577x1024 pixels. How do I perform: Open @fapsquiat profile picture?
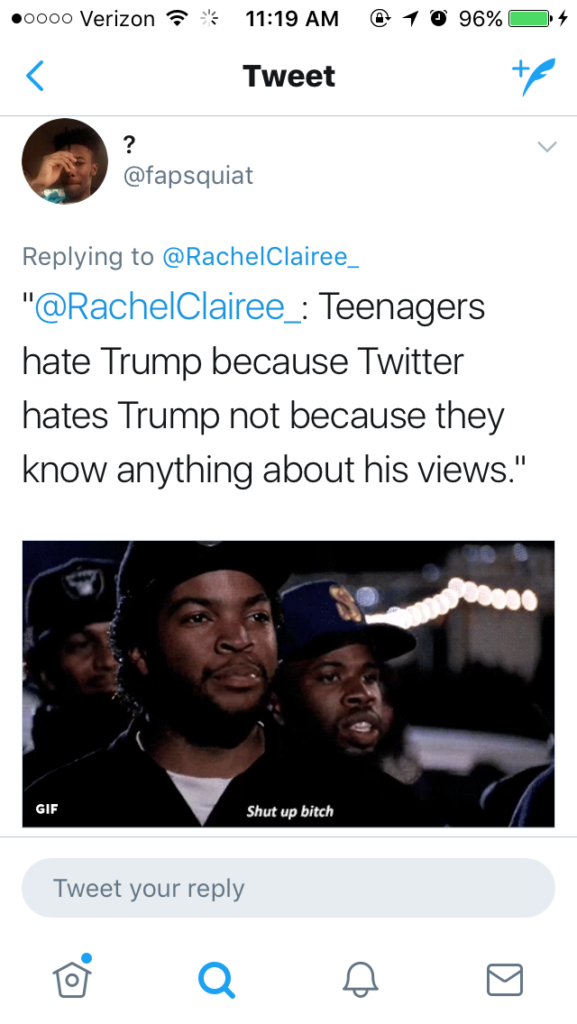65,161
